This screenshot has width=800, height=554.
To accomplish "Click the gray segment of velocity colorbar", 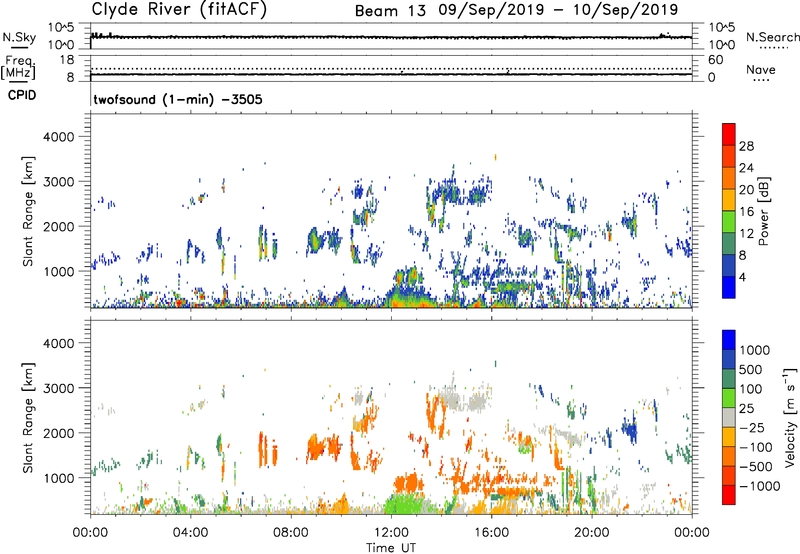I will [x=729, y=417].
